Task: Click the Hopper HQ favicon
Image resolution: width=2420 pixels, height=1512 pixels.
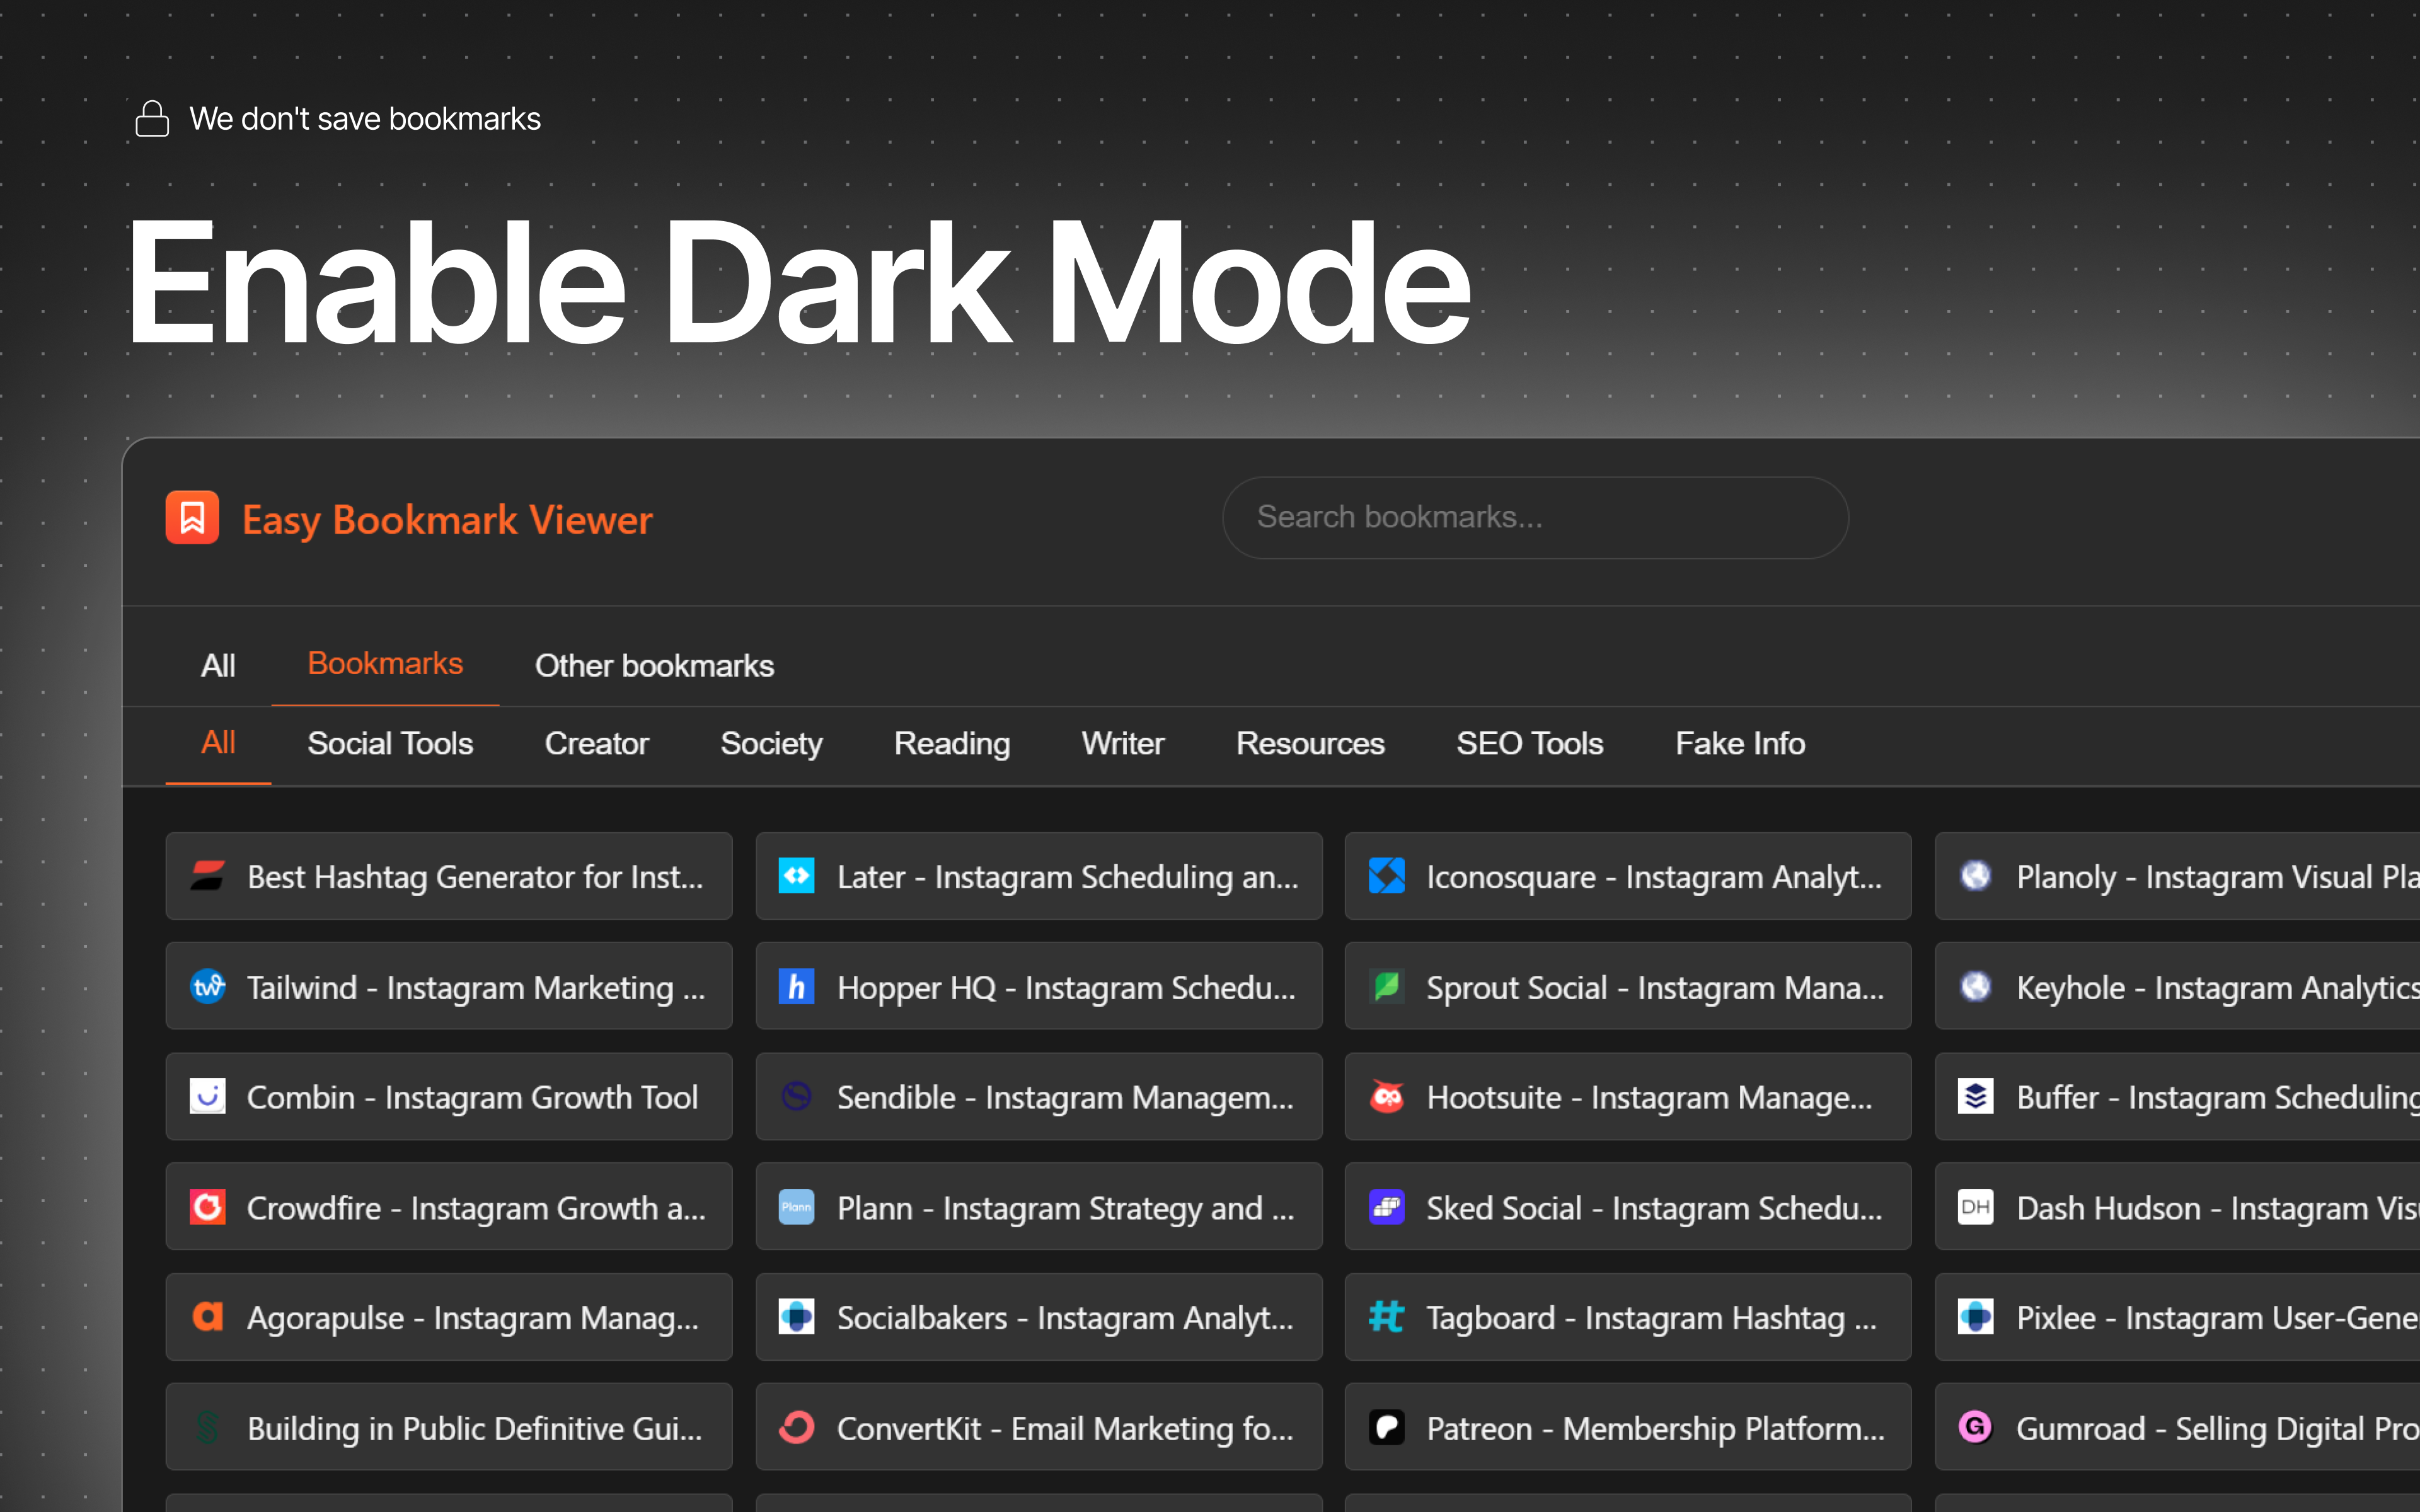Action: point(796,987)
